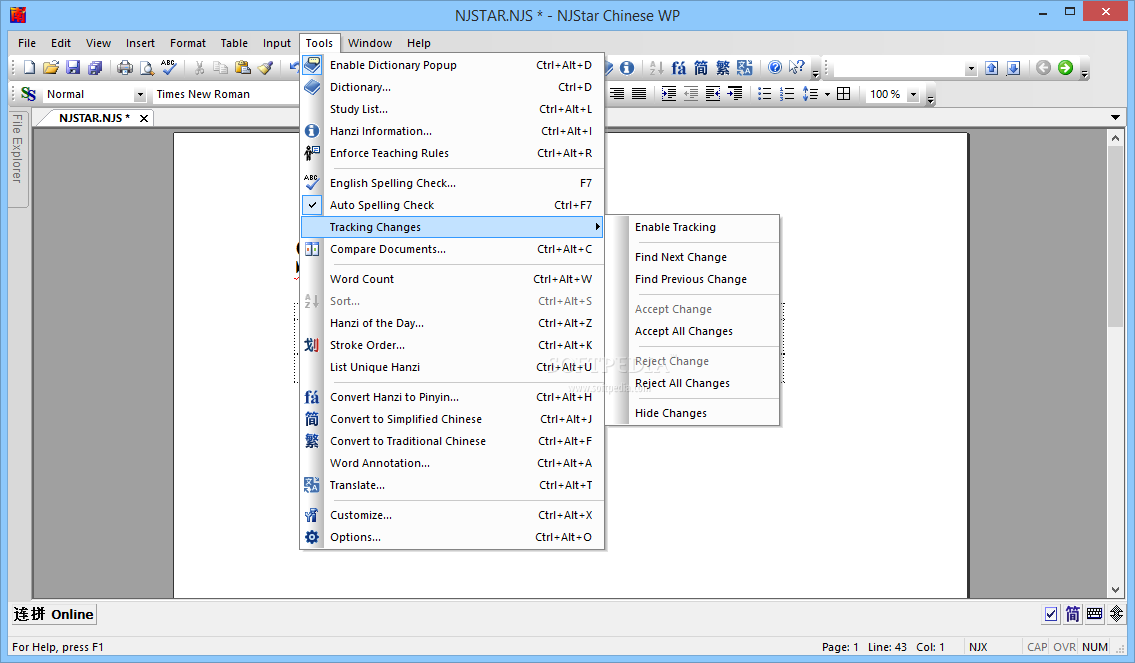Screen dimensions: 1135x663
Task: Toggle Auto Spelling Check menu item
Action: (452, 205)
